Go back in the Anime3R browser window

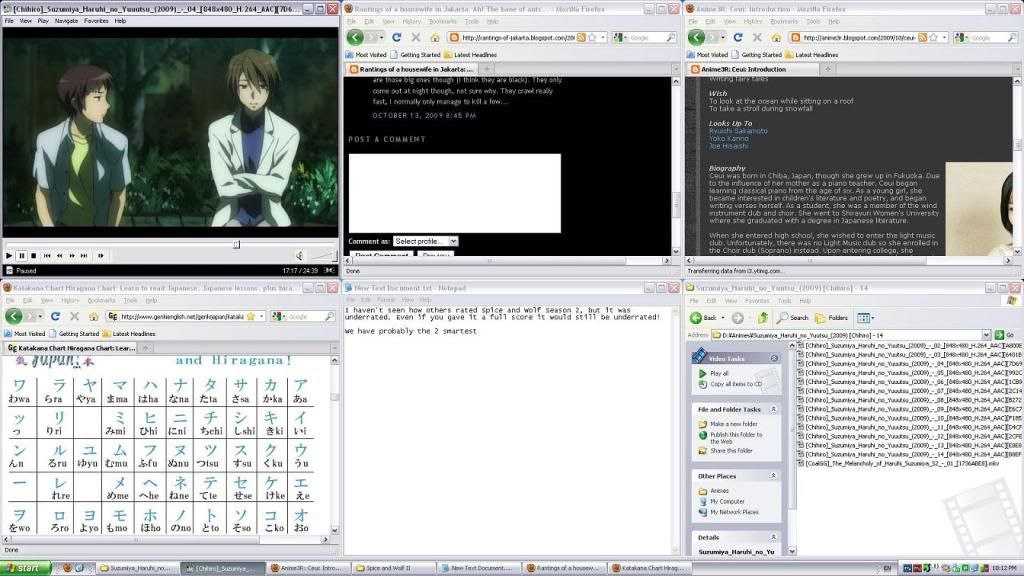click(x=696, y=38)
